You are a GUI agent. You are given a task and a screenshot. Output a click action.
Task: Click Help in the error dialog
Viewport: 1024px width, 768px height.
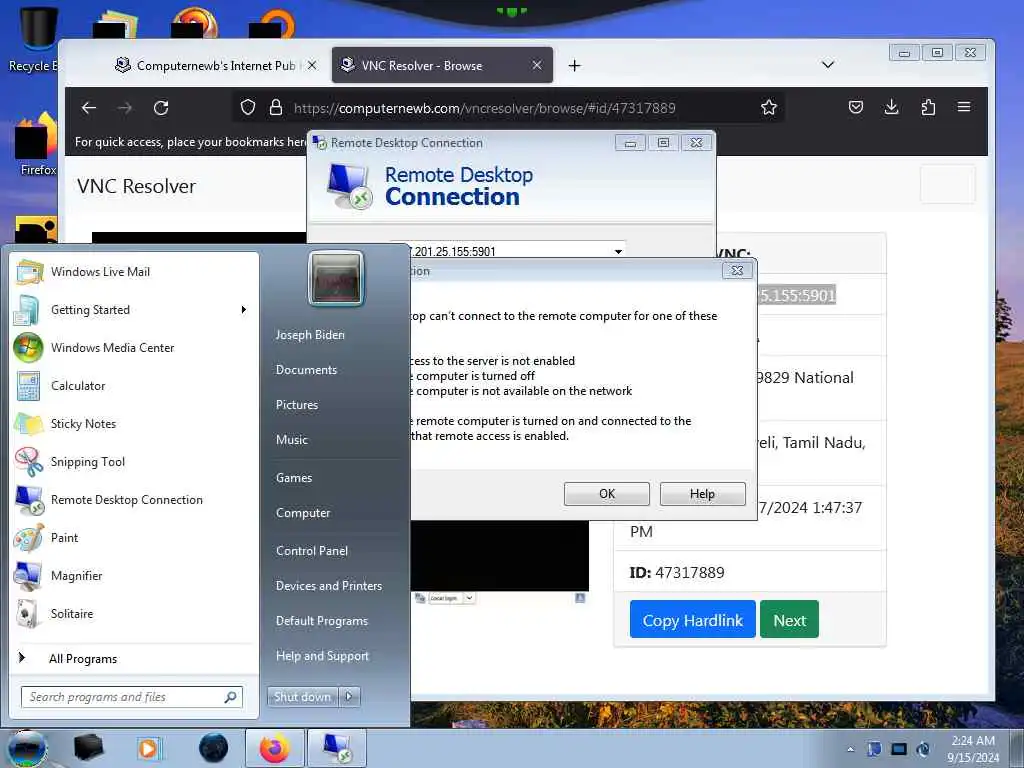(x=703, y=494)
